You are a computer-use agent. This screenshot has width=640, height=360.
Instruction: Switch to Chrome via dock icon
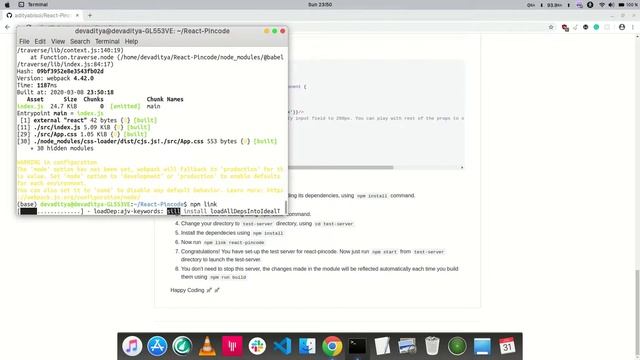click(332, 346)
